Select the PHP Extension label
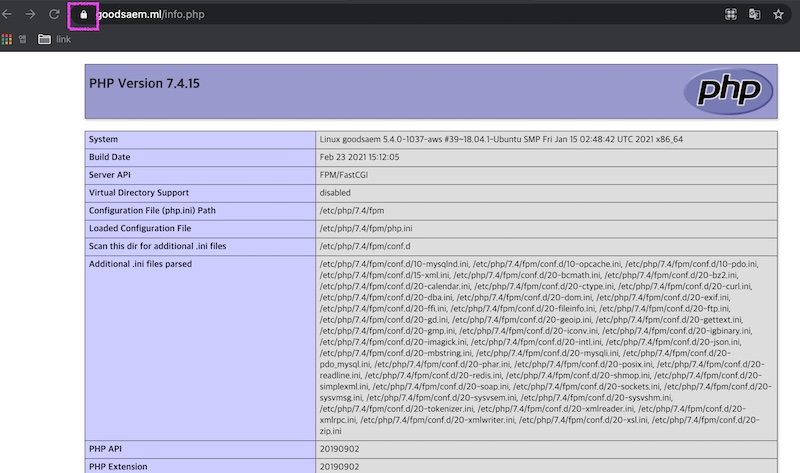800x473 pixels. [x=118, y=466]
